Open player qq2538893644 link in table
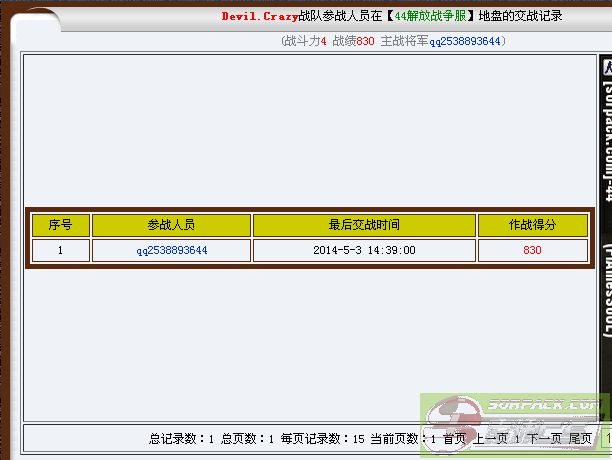The width and height of the screenshot is (612, 460). [171, 250]
